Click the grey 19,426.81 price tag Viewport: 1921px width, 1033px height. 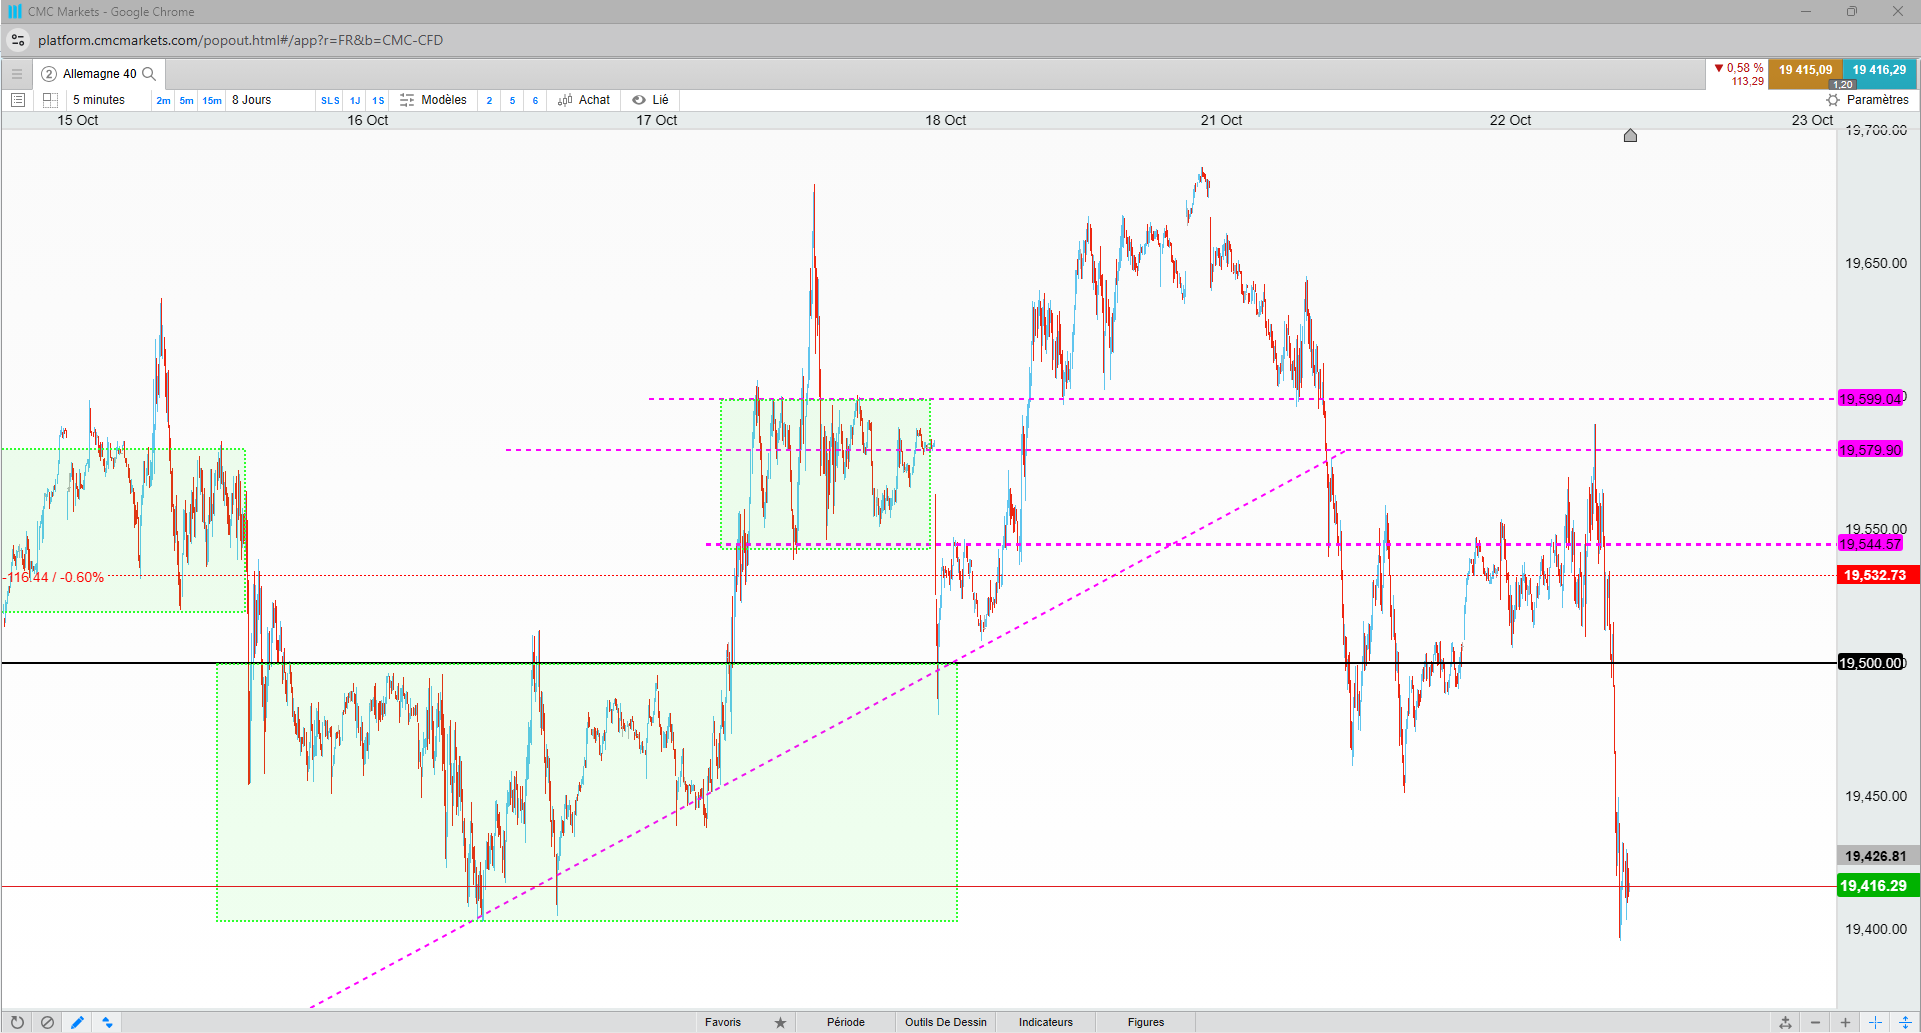(x=1877, y=856)
